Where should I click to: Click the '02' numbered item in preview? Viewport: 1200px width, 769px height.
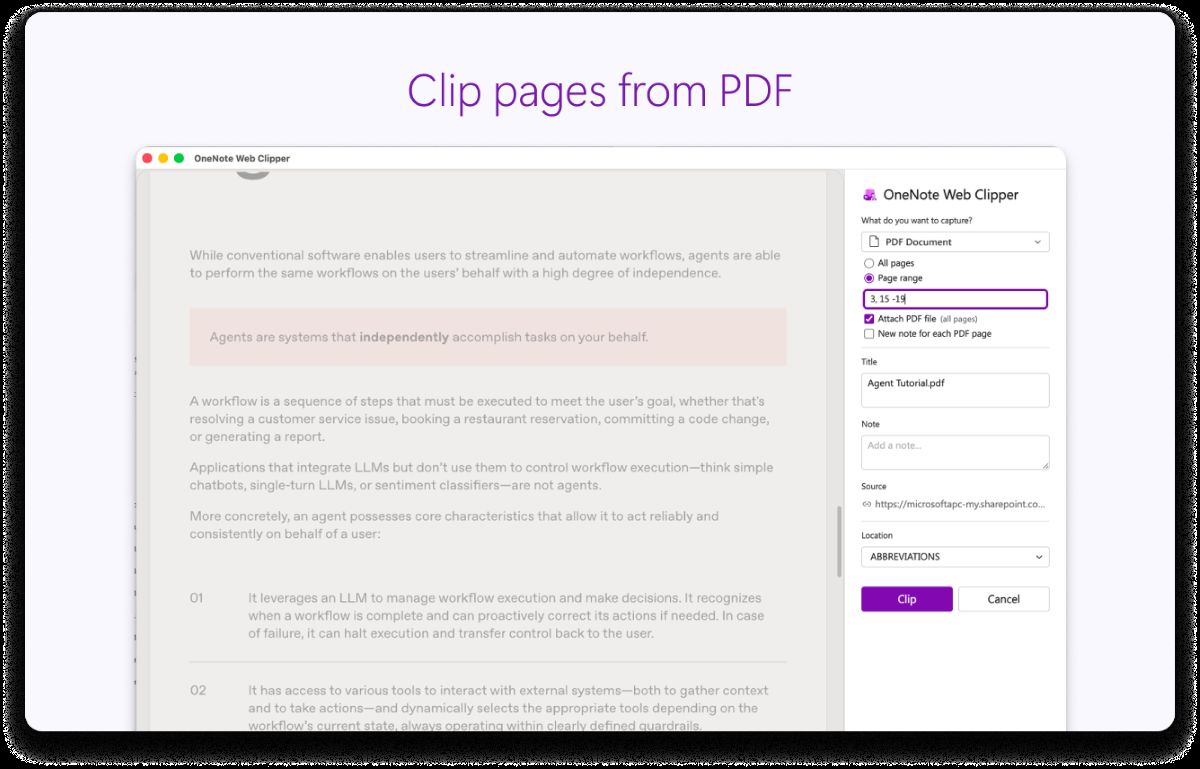pos(198,690)
